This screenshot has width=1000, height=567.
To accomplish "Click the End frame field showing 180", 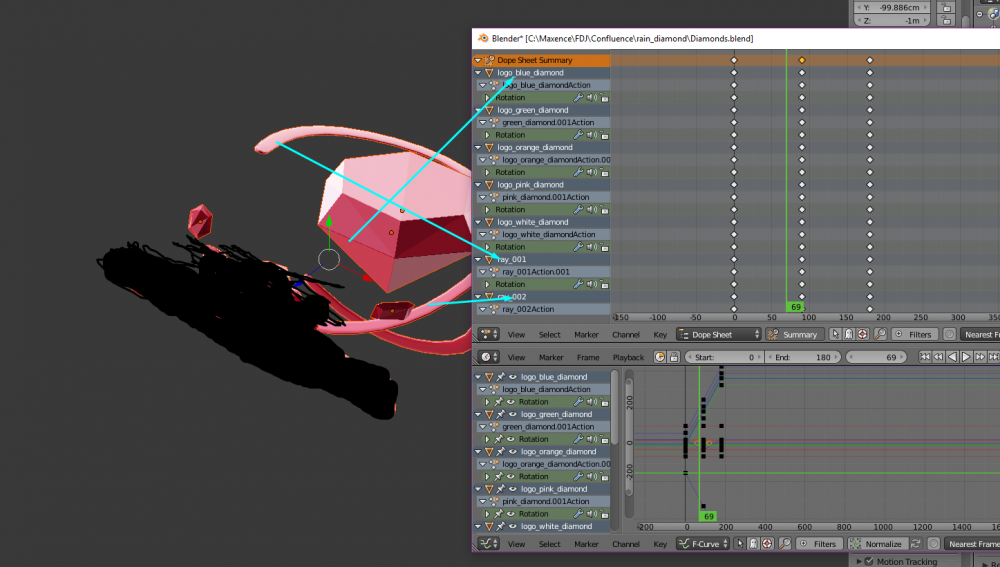I will [803, 357].
